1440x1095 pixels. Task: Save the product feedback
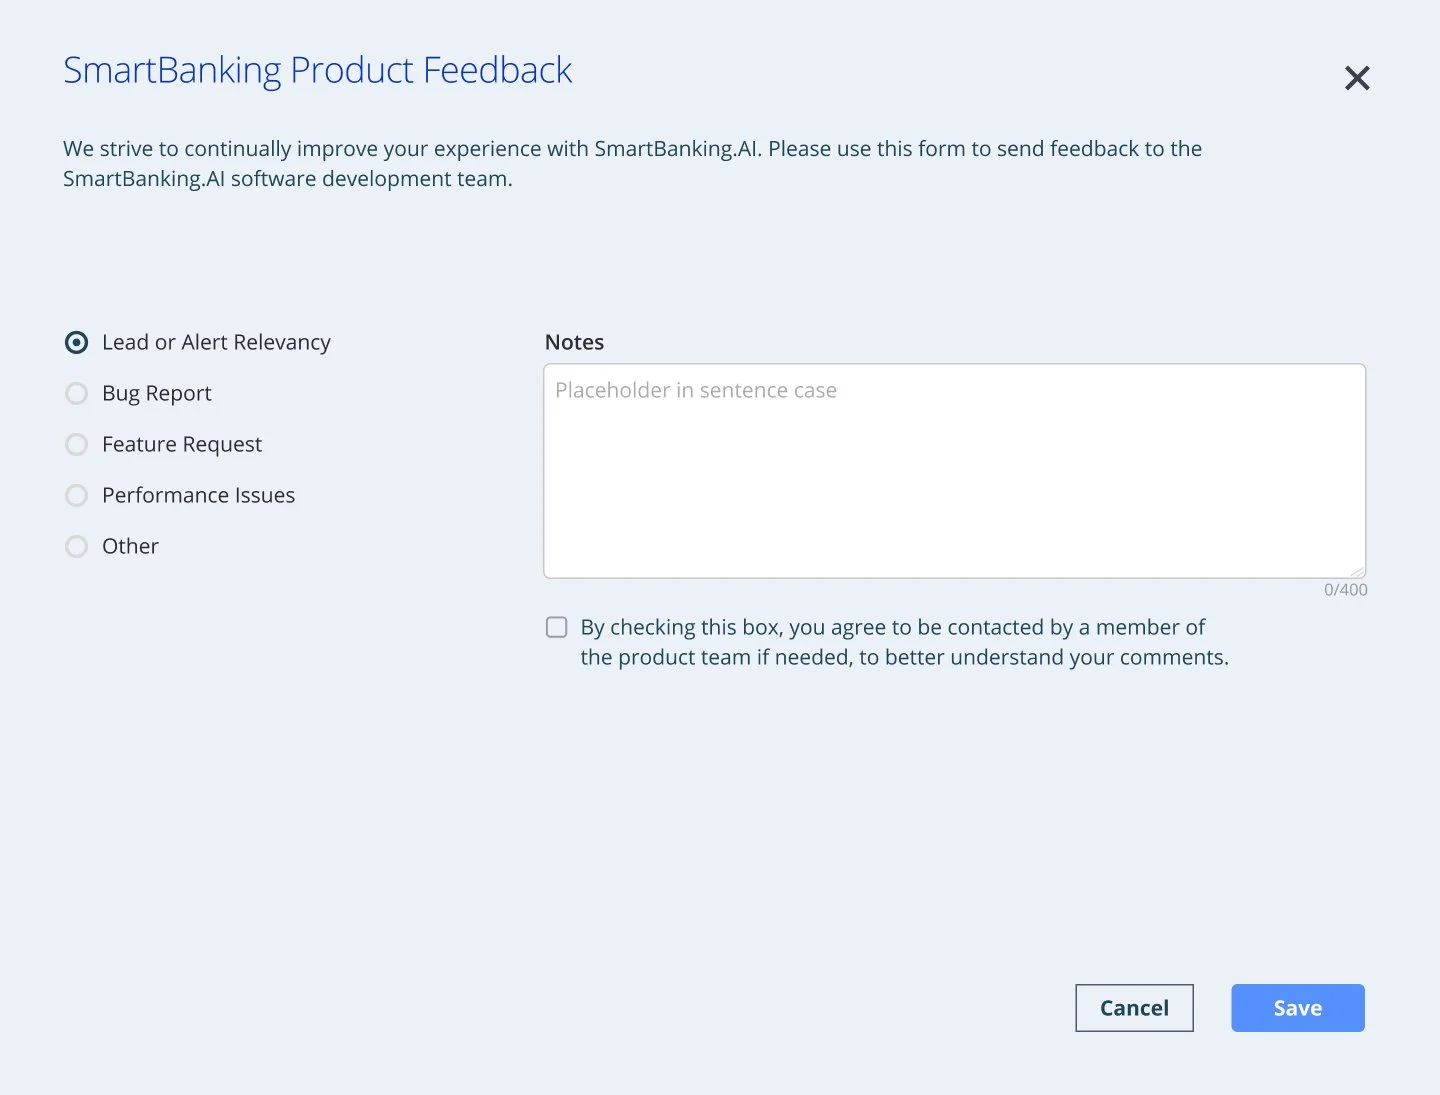[1298, 1008]
